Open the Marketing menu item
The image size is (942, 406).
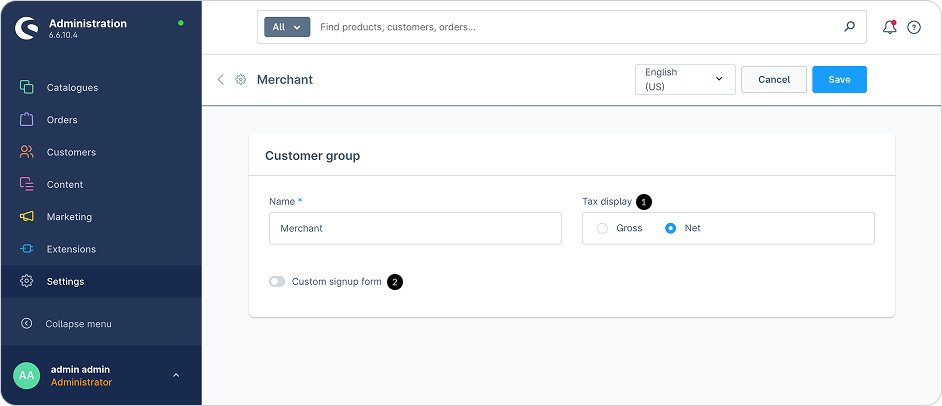coord(69,217)
